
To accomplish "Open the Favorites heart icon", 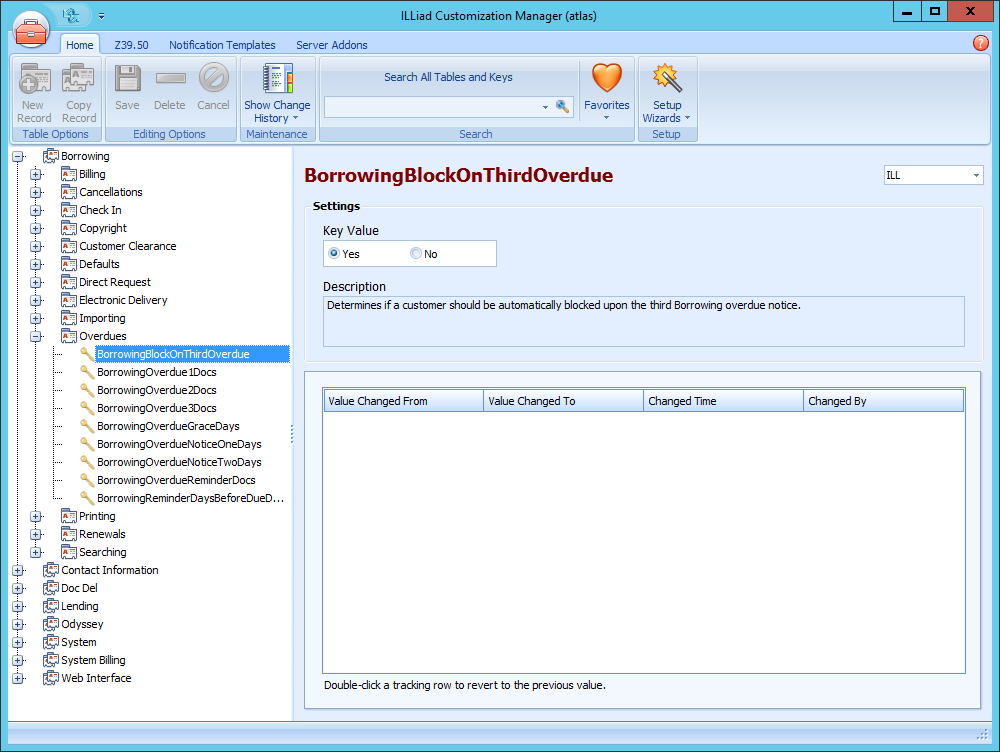I will click(x=606, y=79).
